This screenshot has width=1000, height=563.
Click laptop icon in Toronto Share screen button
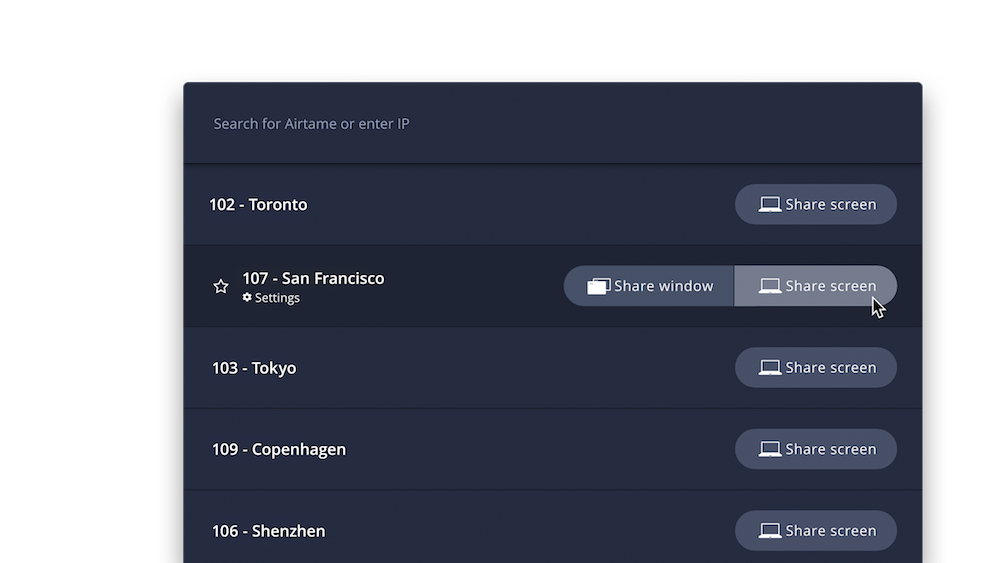(770, 204)
